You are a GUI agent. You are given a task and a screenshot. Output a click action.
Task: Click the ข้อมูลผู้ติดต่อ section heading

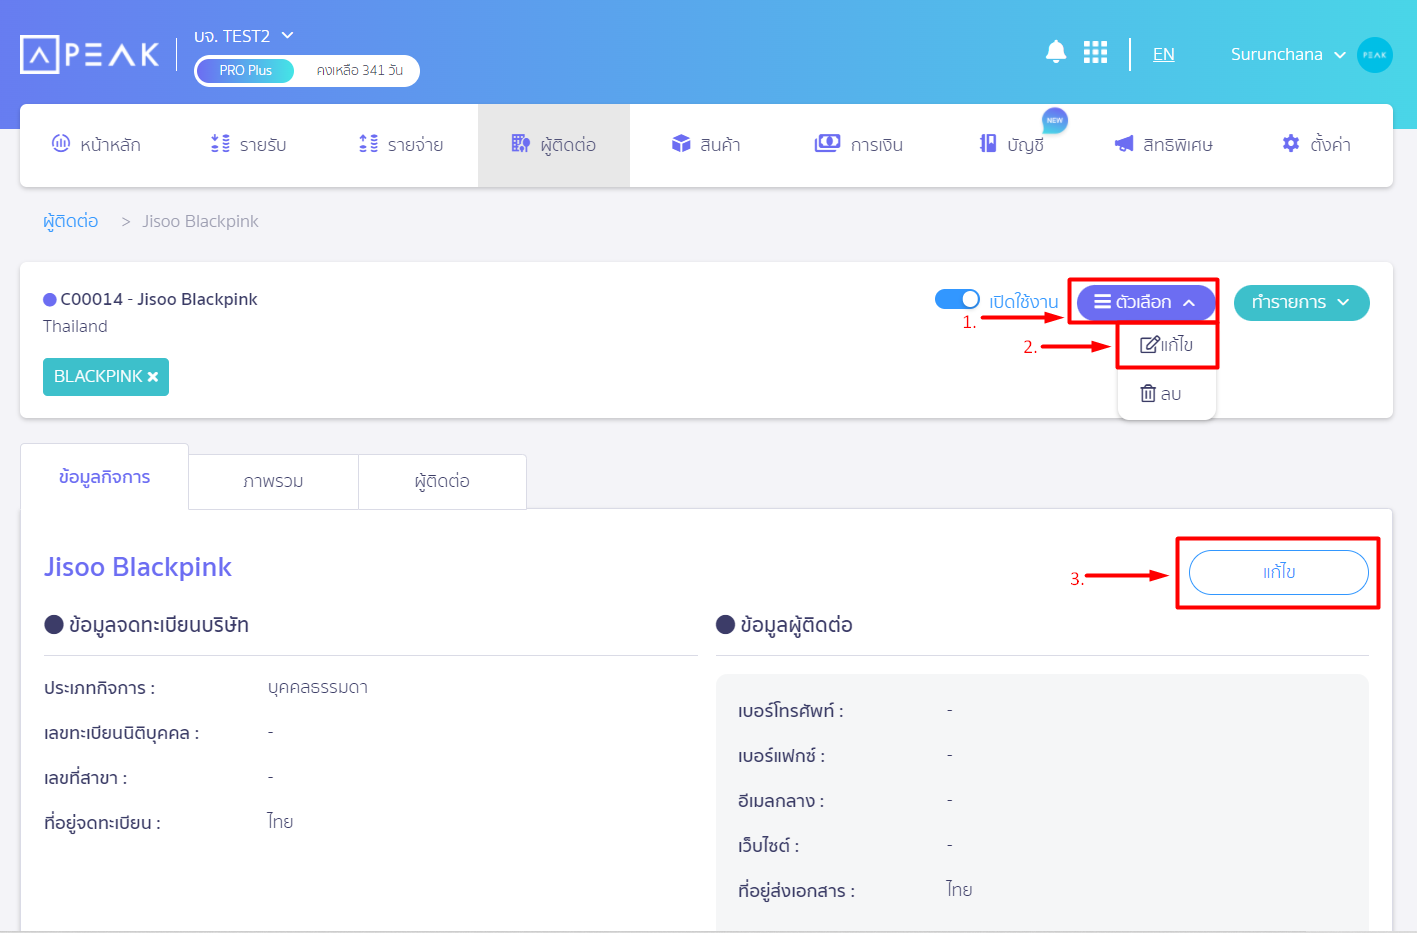[x=796, y=625]
